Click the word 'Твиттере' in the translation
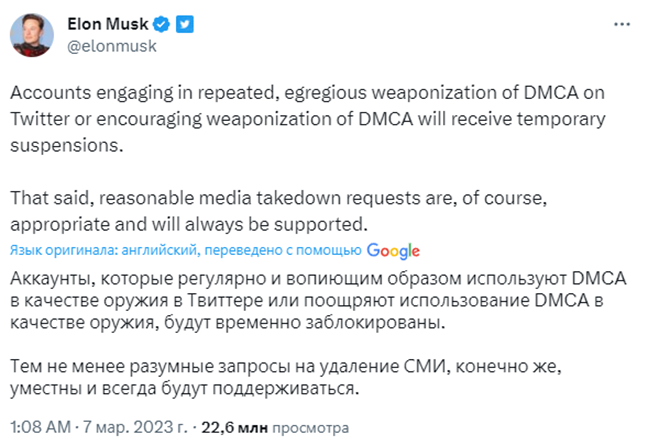Viewport: 648px width, 447px height. 224,300
